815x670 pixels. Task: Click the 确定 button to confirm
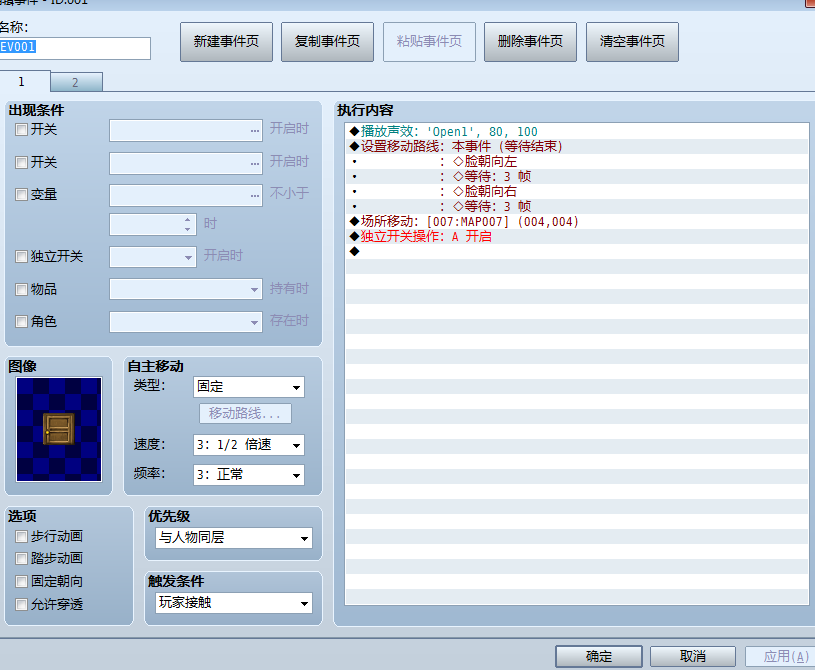pyautogui.click(x=599, y=657)
